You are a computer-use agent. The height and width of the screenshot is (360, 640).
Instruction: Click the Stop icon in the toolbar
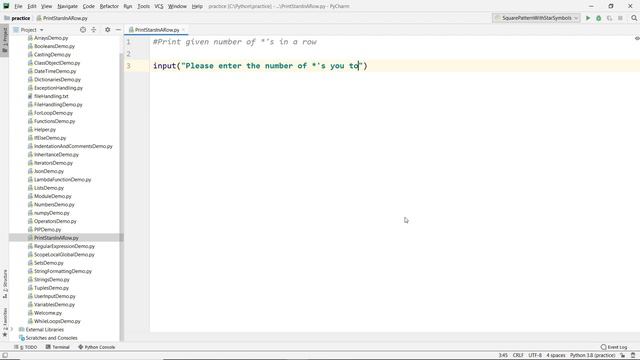[x=620, y=18]
